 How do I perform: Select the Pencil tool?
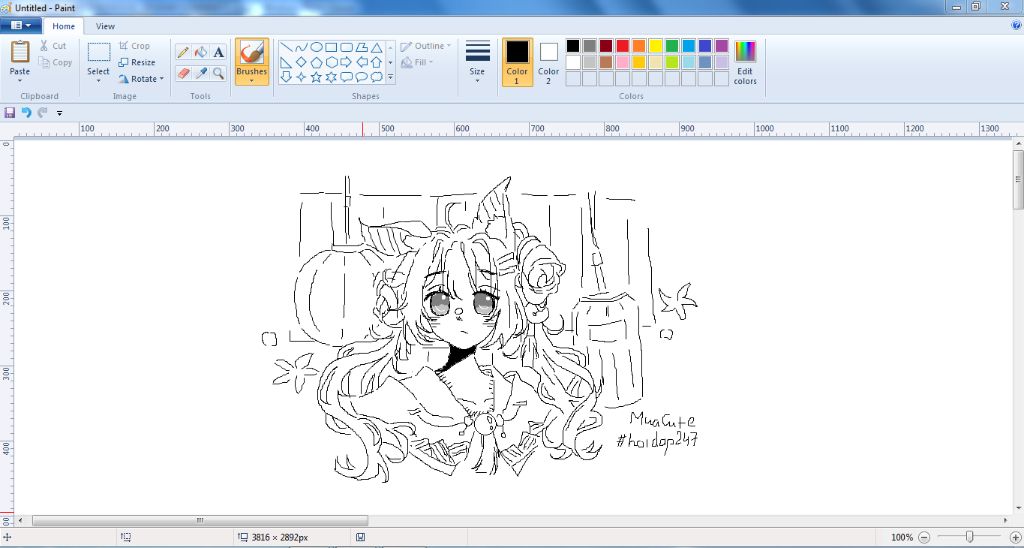pyautogui.click(x=184, y=52)
